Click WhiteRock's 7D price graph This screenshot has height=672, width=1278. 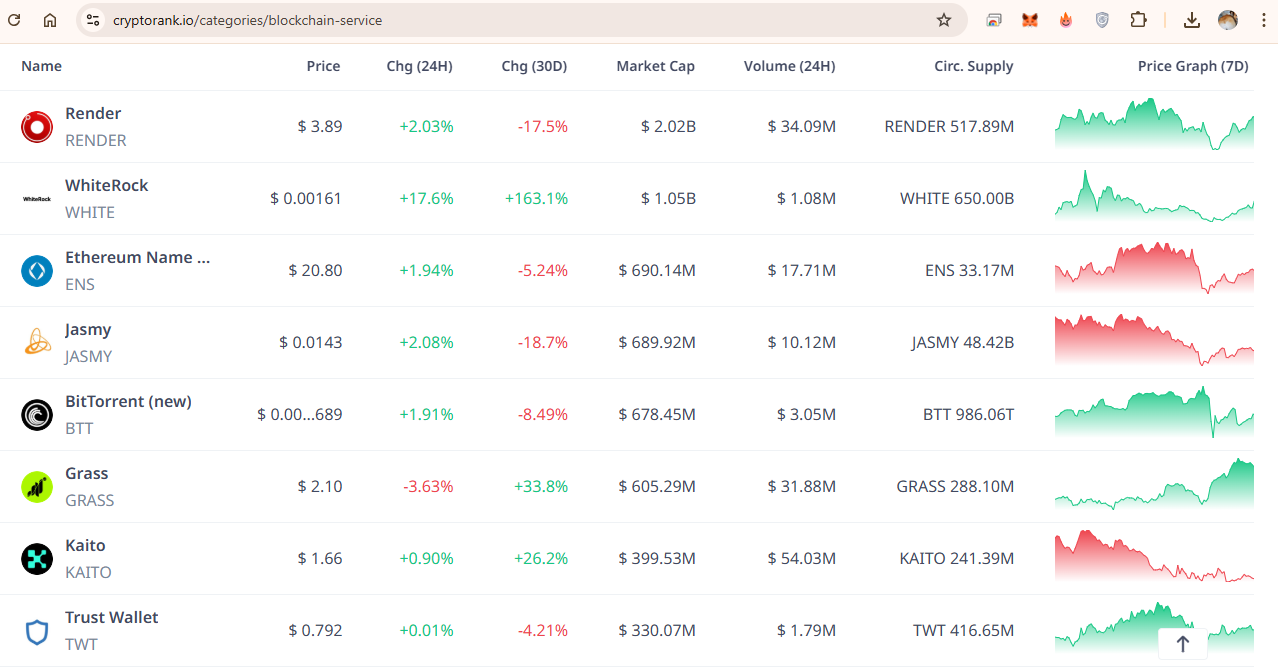coord(1154,196)
